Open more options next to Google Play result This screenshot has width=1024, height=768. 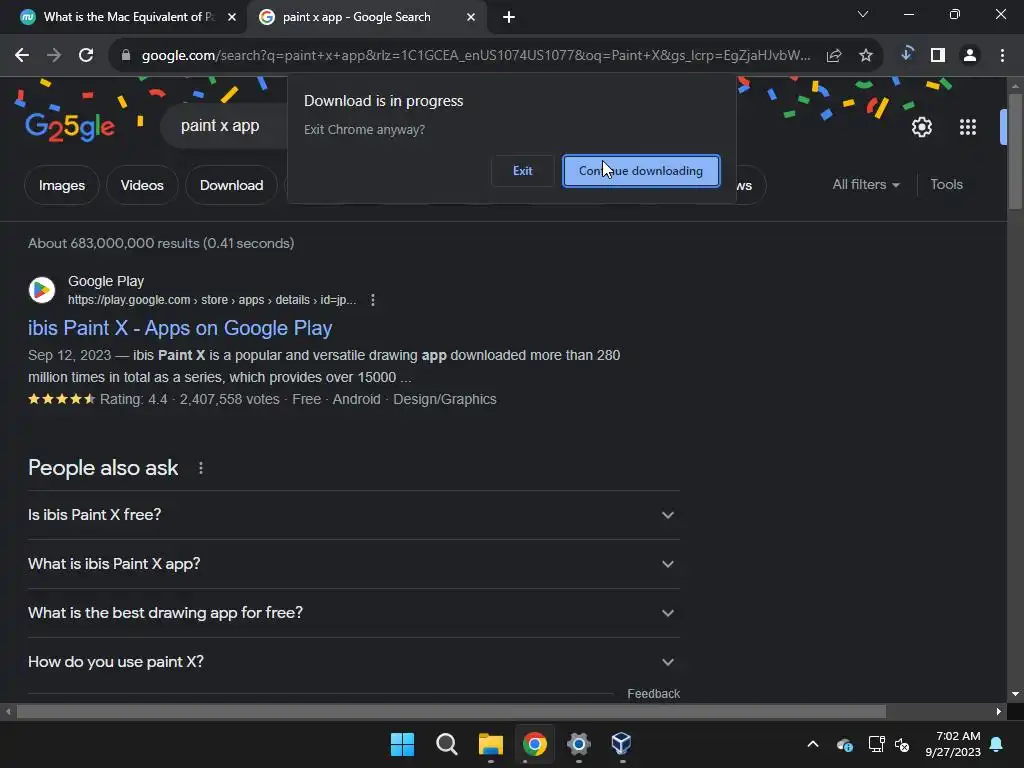pyautogui.click(x=372, y=300)
